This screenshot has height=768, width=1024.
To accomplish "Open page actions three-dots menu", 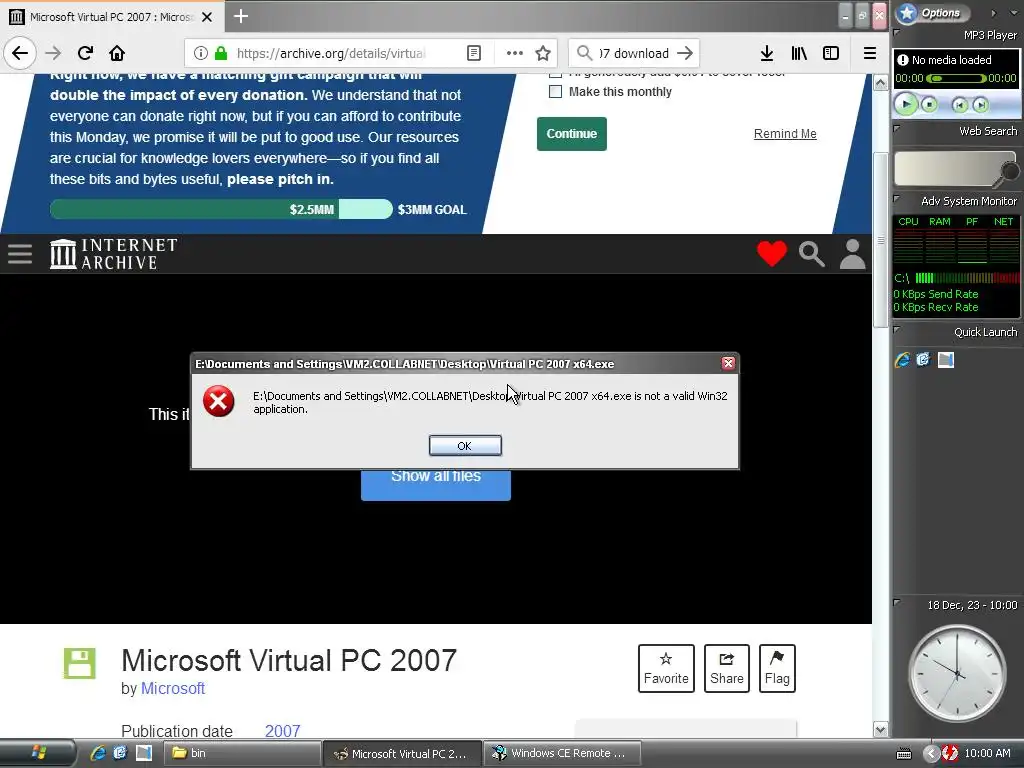I will [x=515, y=53].
